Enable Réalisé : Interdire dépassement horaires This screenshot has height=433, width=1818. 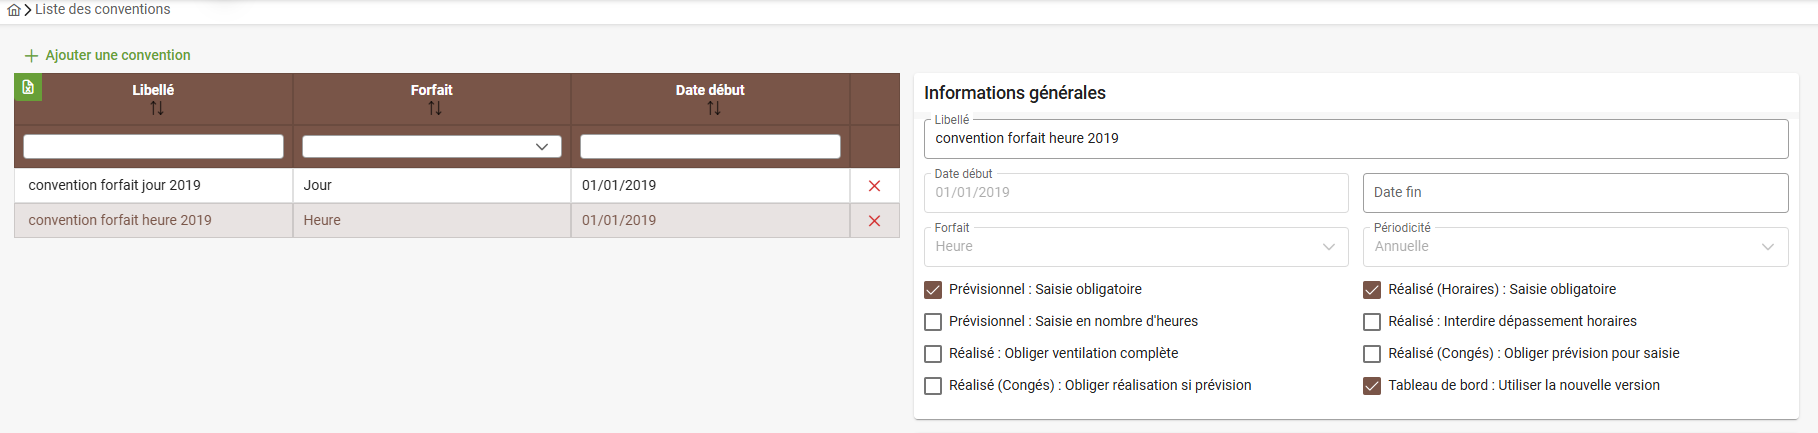point(1372,322)
